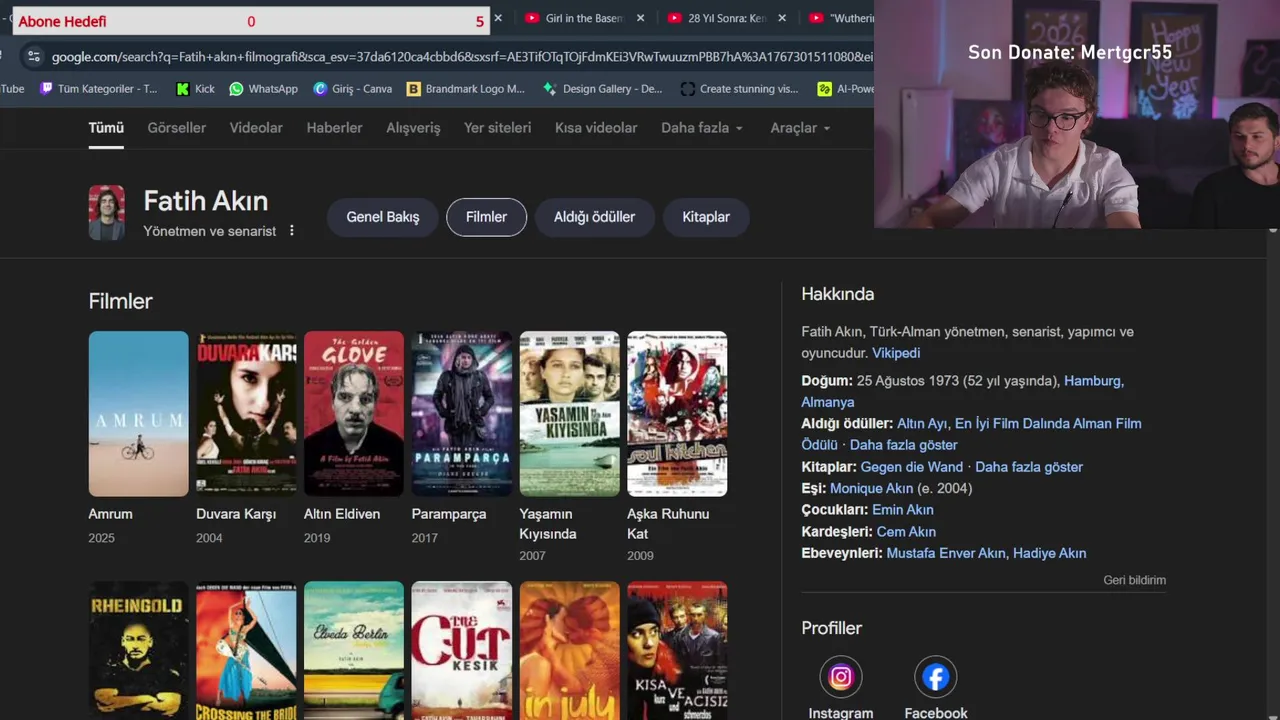Screen dimensions: 1280x720
Task: Open the Duvara Karşı movie poster
Action: point(246,414)
